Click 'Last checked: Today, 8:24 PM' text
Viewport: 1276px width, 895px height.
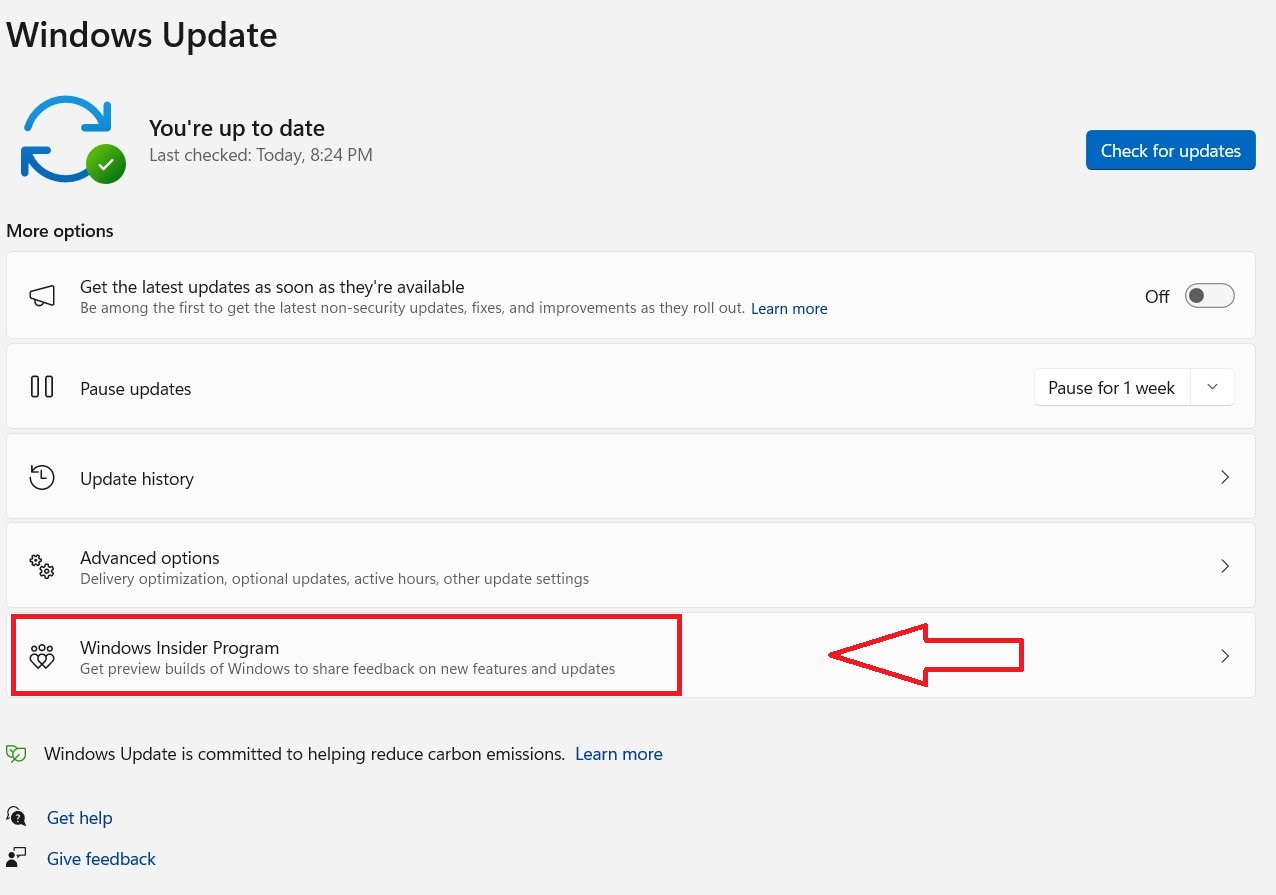coord(261,155)
